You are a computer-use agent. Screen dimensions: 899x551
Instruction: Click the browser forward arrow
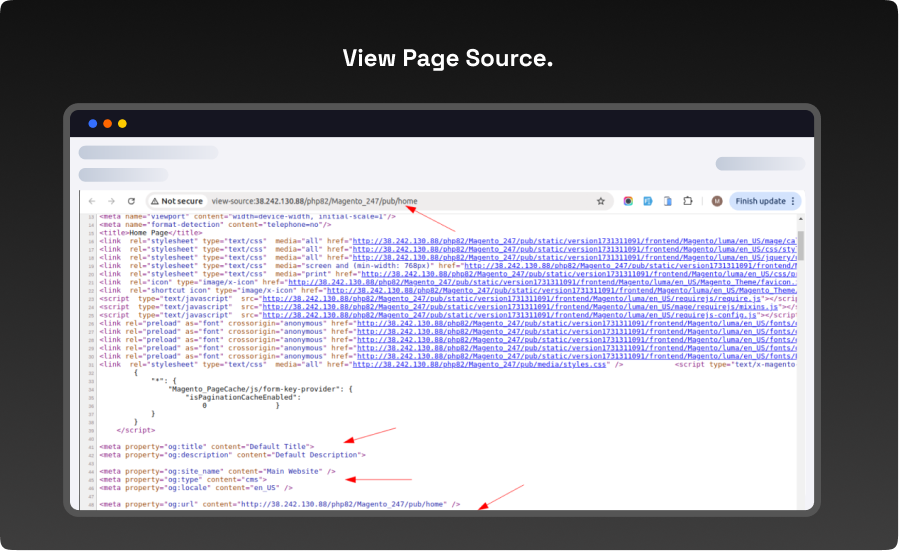[x=112, y=201]
